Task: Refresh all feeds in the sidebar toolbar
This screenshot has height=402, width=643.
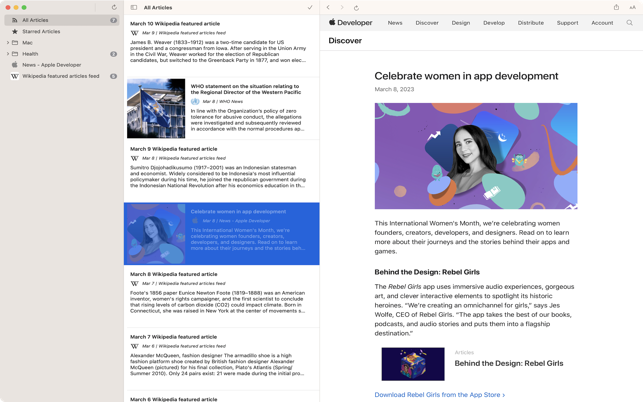Action: pos(114,7)
